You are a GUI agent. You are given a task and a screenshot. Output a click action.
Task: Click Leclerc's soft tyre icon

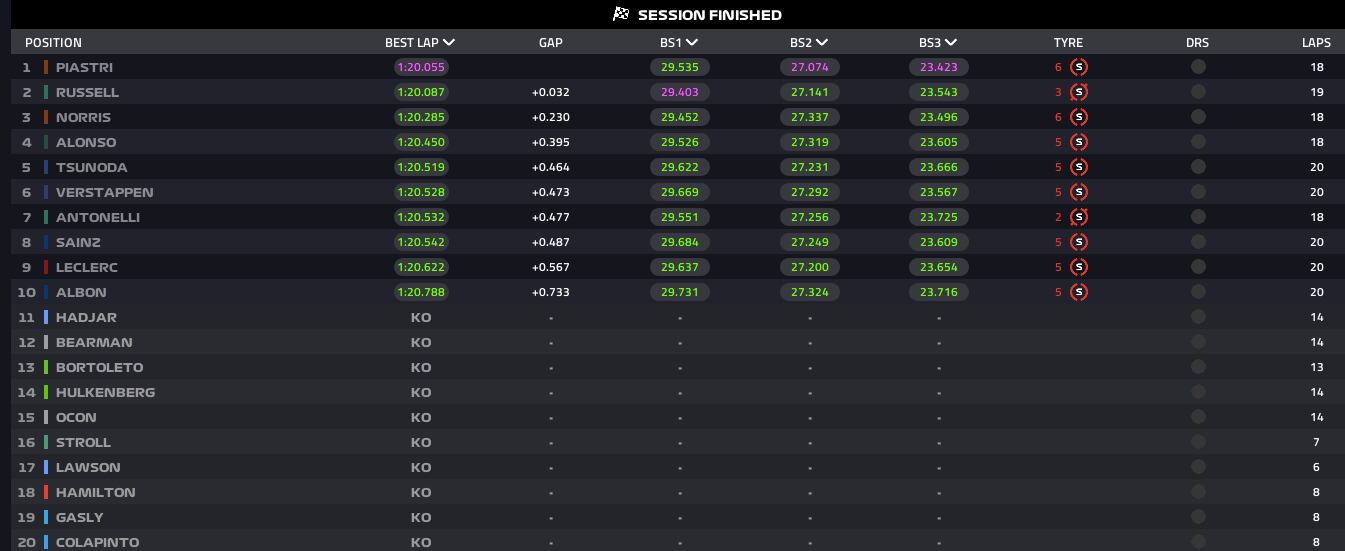click(1078, 267)
